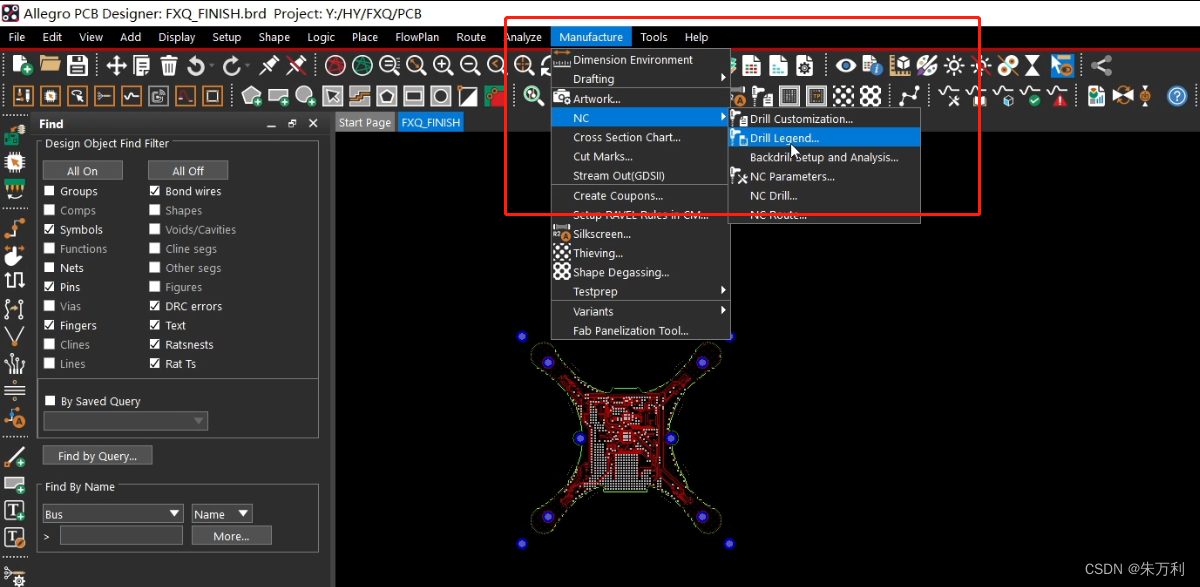Select Drill Legend in NC submenu
This screenshot has height=587, width=1200.
tap(824, 138)
